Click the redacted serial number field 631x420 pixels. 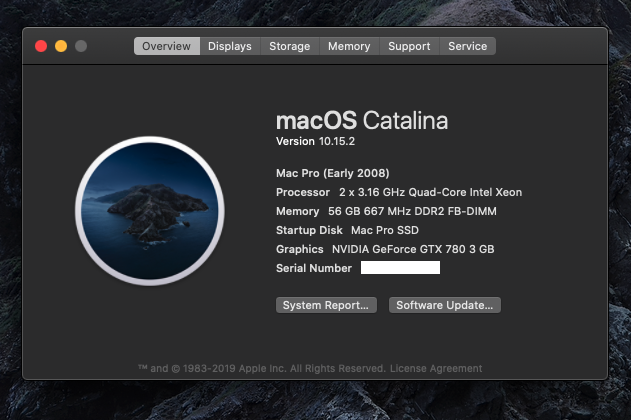[400, 268]
